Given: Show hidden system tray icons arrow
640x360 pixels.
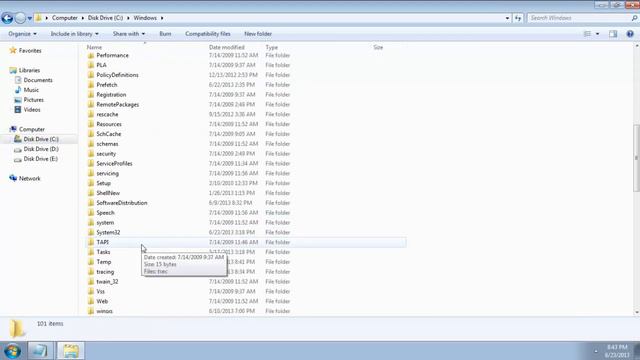Looking at the screenshot, I should pyautogui.click(x=596, y=351).
